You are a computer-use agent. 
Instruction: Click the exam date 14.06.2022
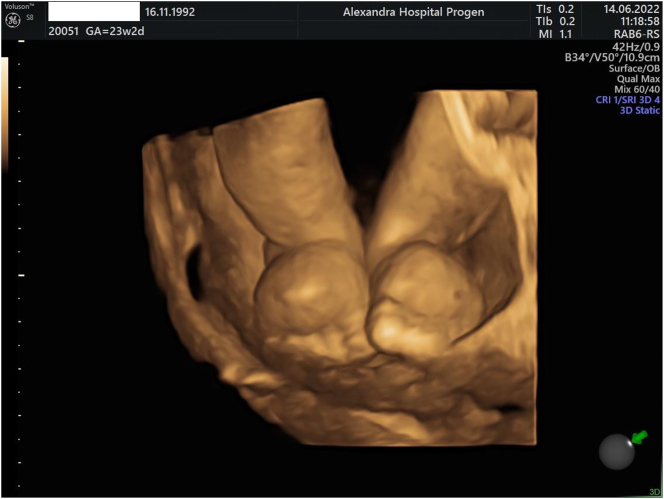[630, 8]
